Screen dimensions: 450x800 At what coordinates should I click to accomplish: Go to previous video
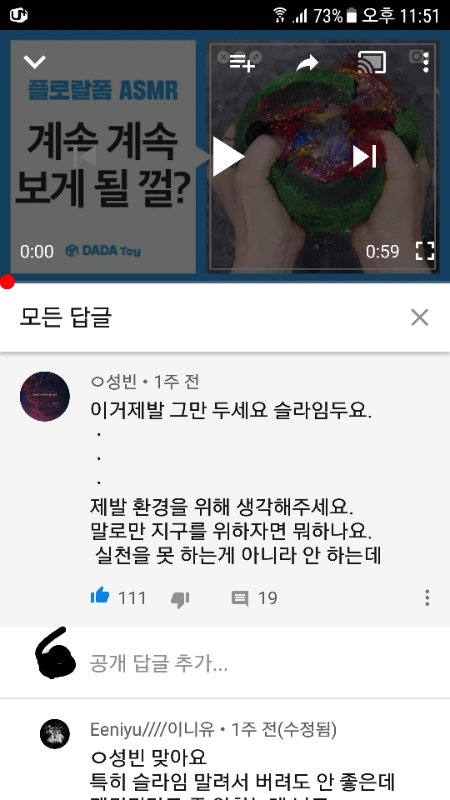click(85, 157)
